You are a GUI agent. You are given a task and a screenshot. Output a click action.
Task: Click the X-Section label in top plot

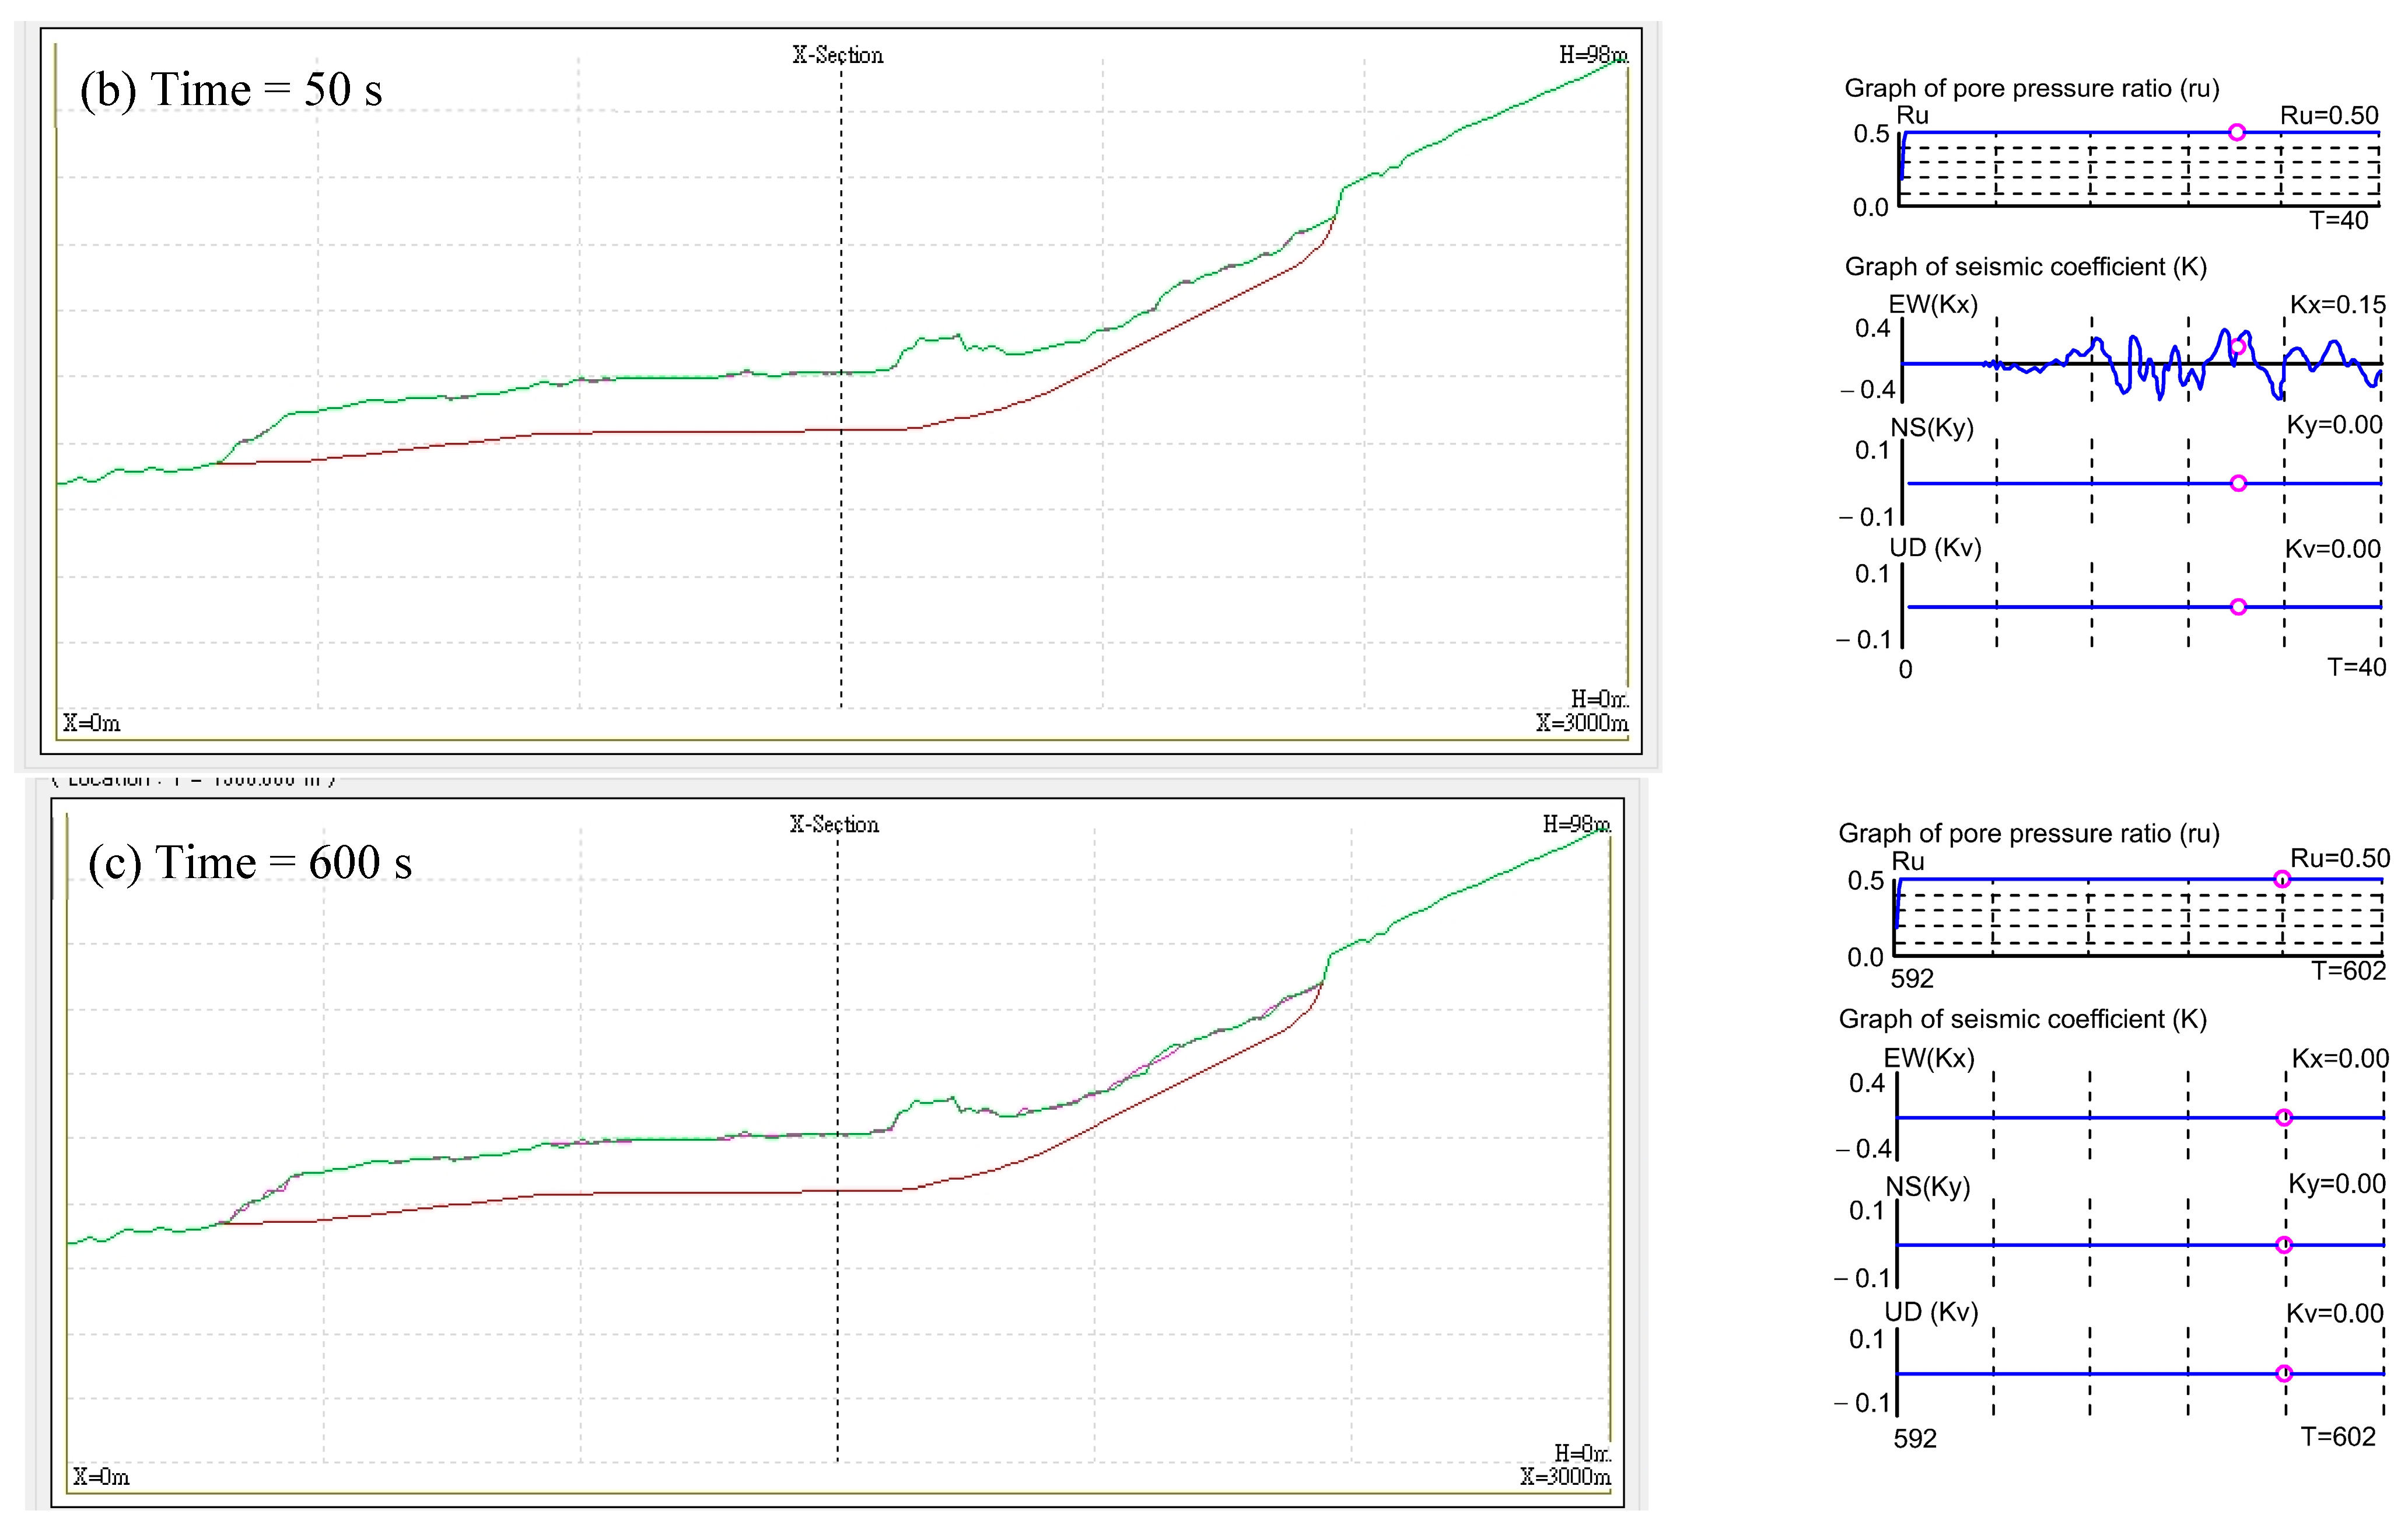coord(838,55)
